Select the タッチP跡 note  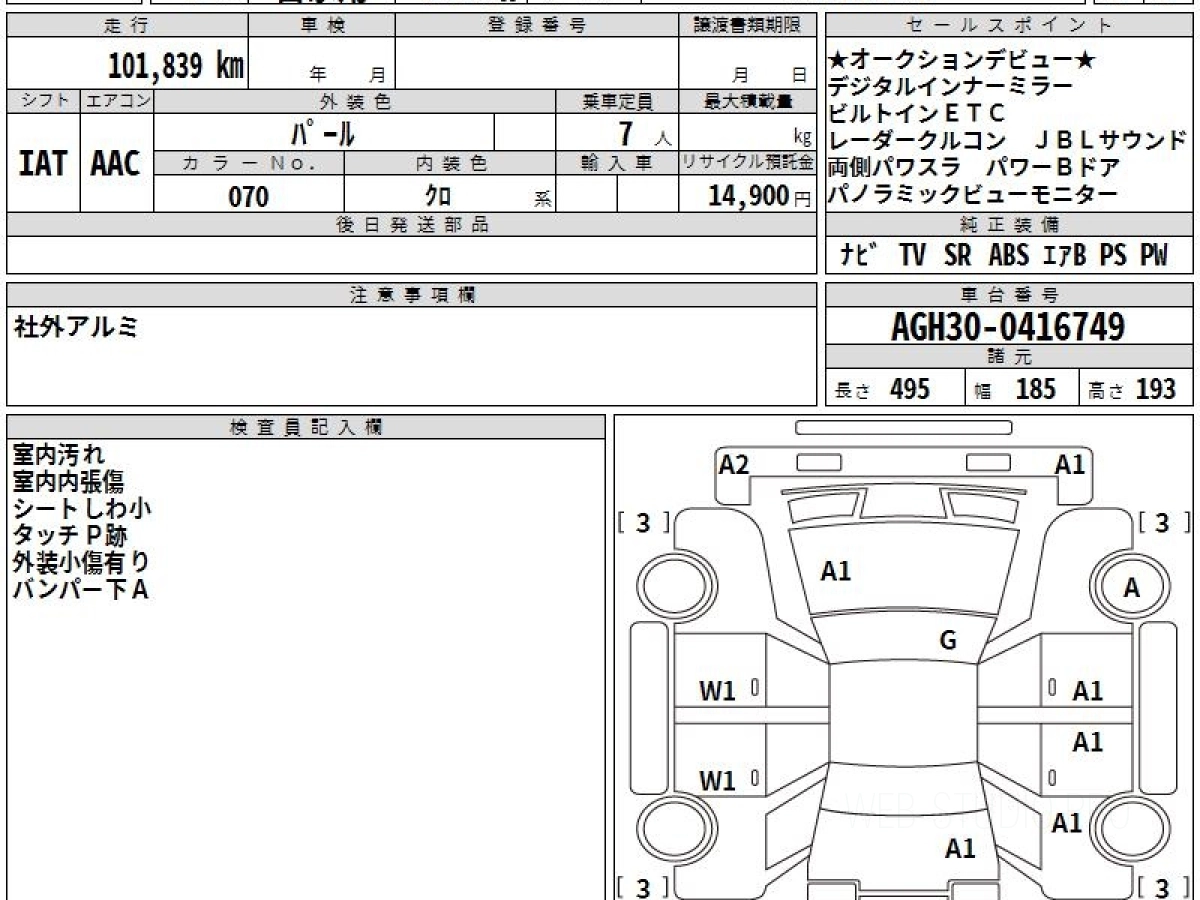point(70,536)
